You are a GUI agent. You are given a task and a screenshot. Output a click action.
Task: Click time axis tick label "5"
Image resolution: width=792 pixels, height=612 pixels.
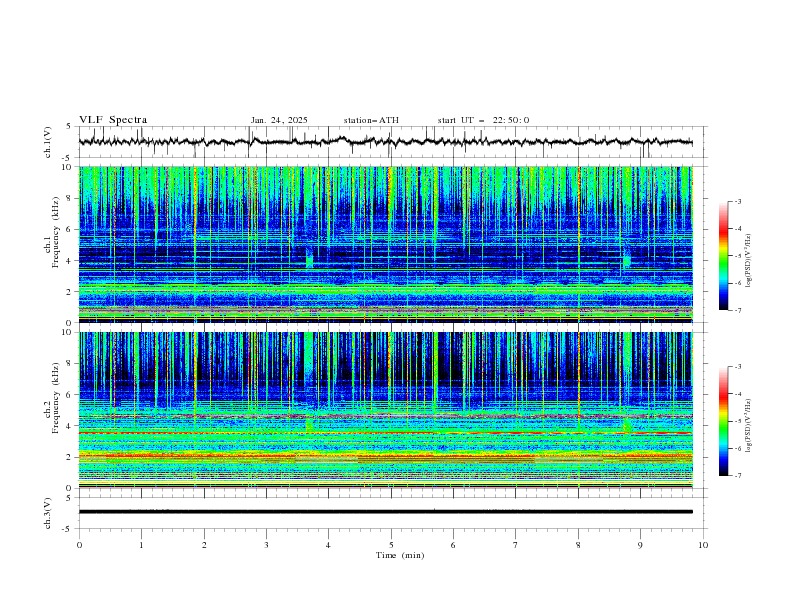[391, 545]
